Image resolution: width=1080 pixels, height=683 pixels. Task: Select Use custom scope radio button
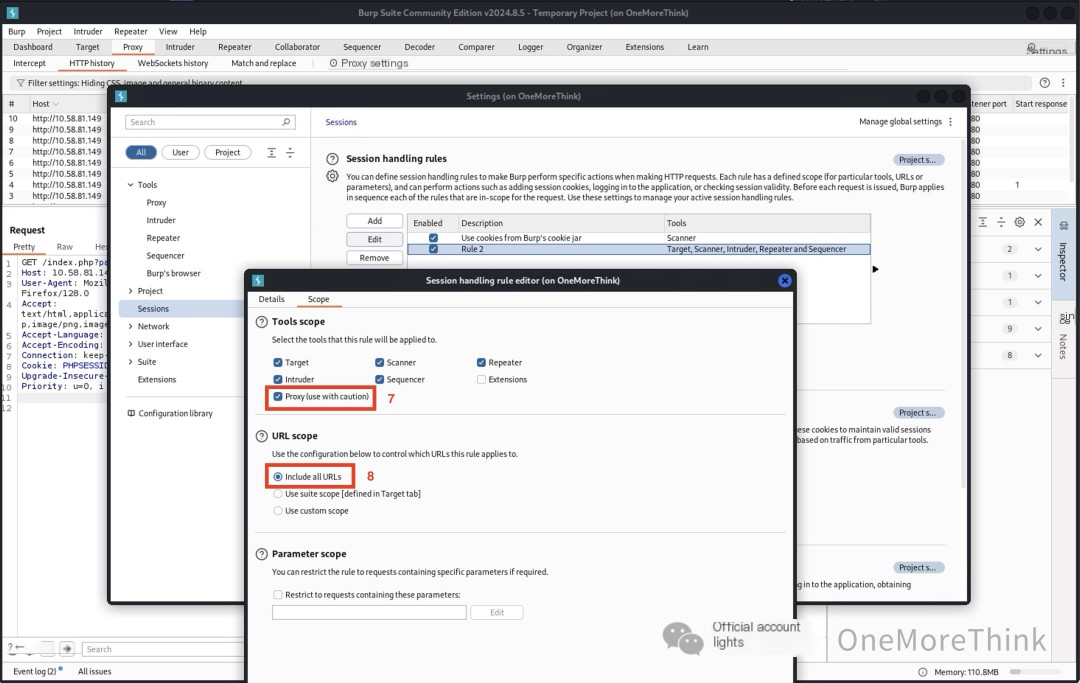[278, 511]
